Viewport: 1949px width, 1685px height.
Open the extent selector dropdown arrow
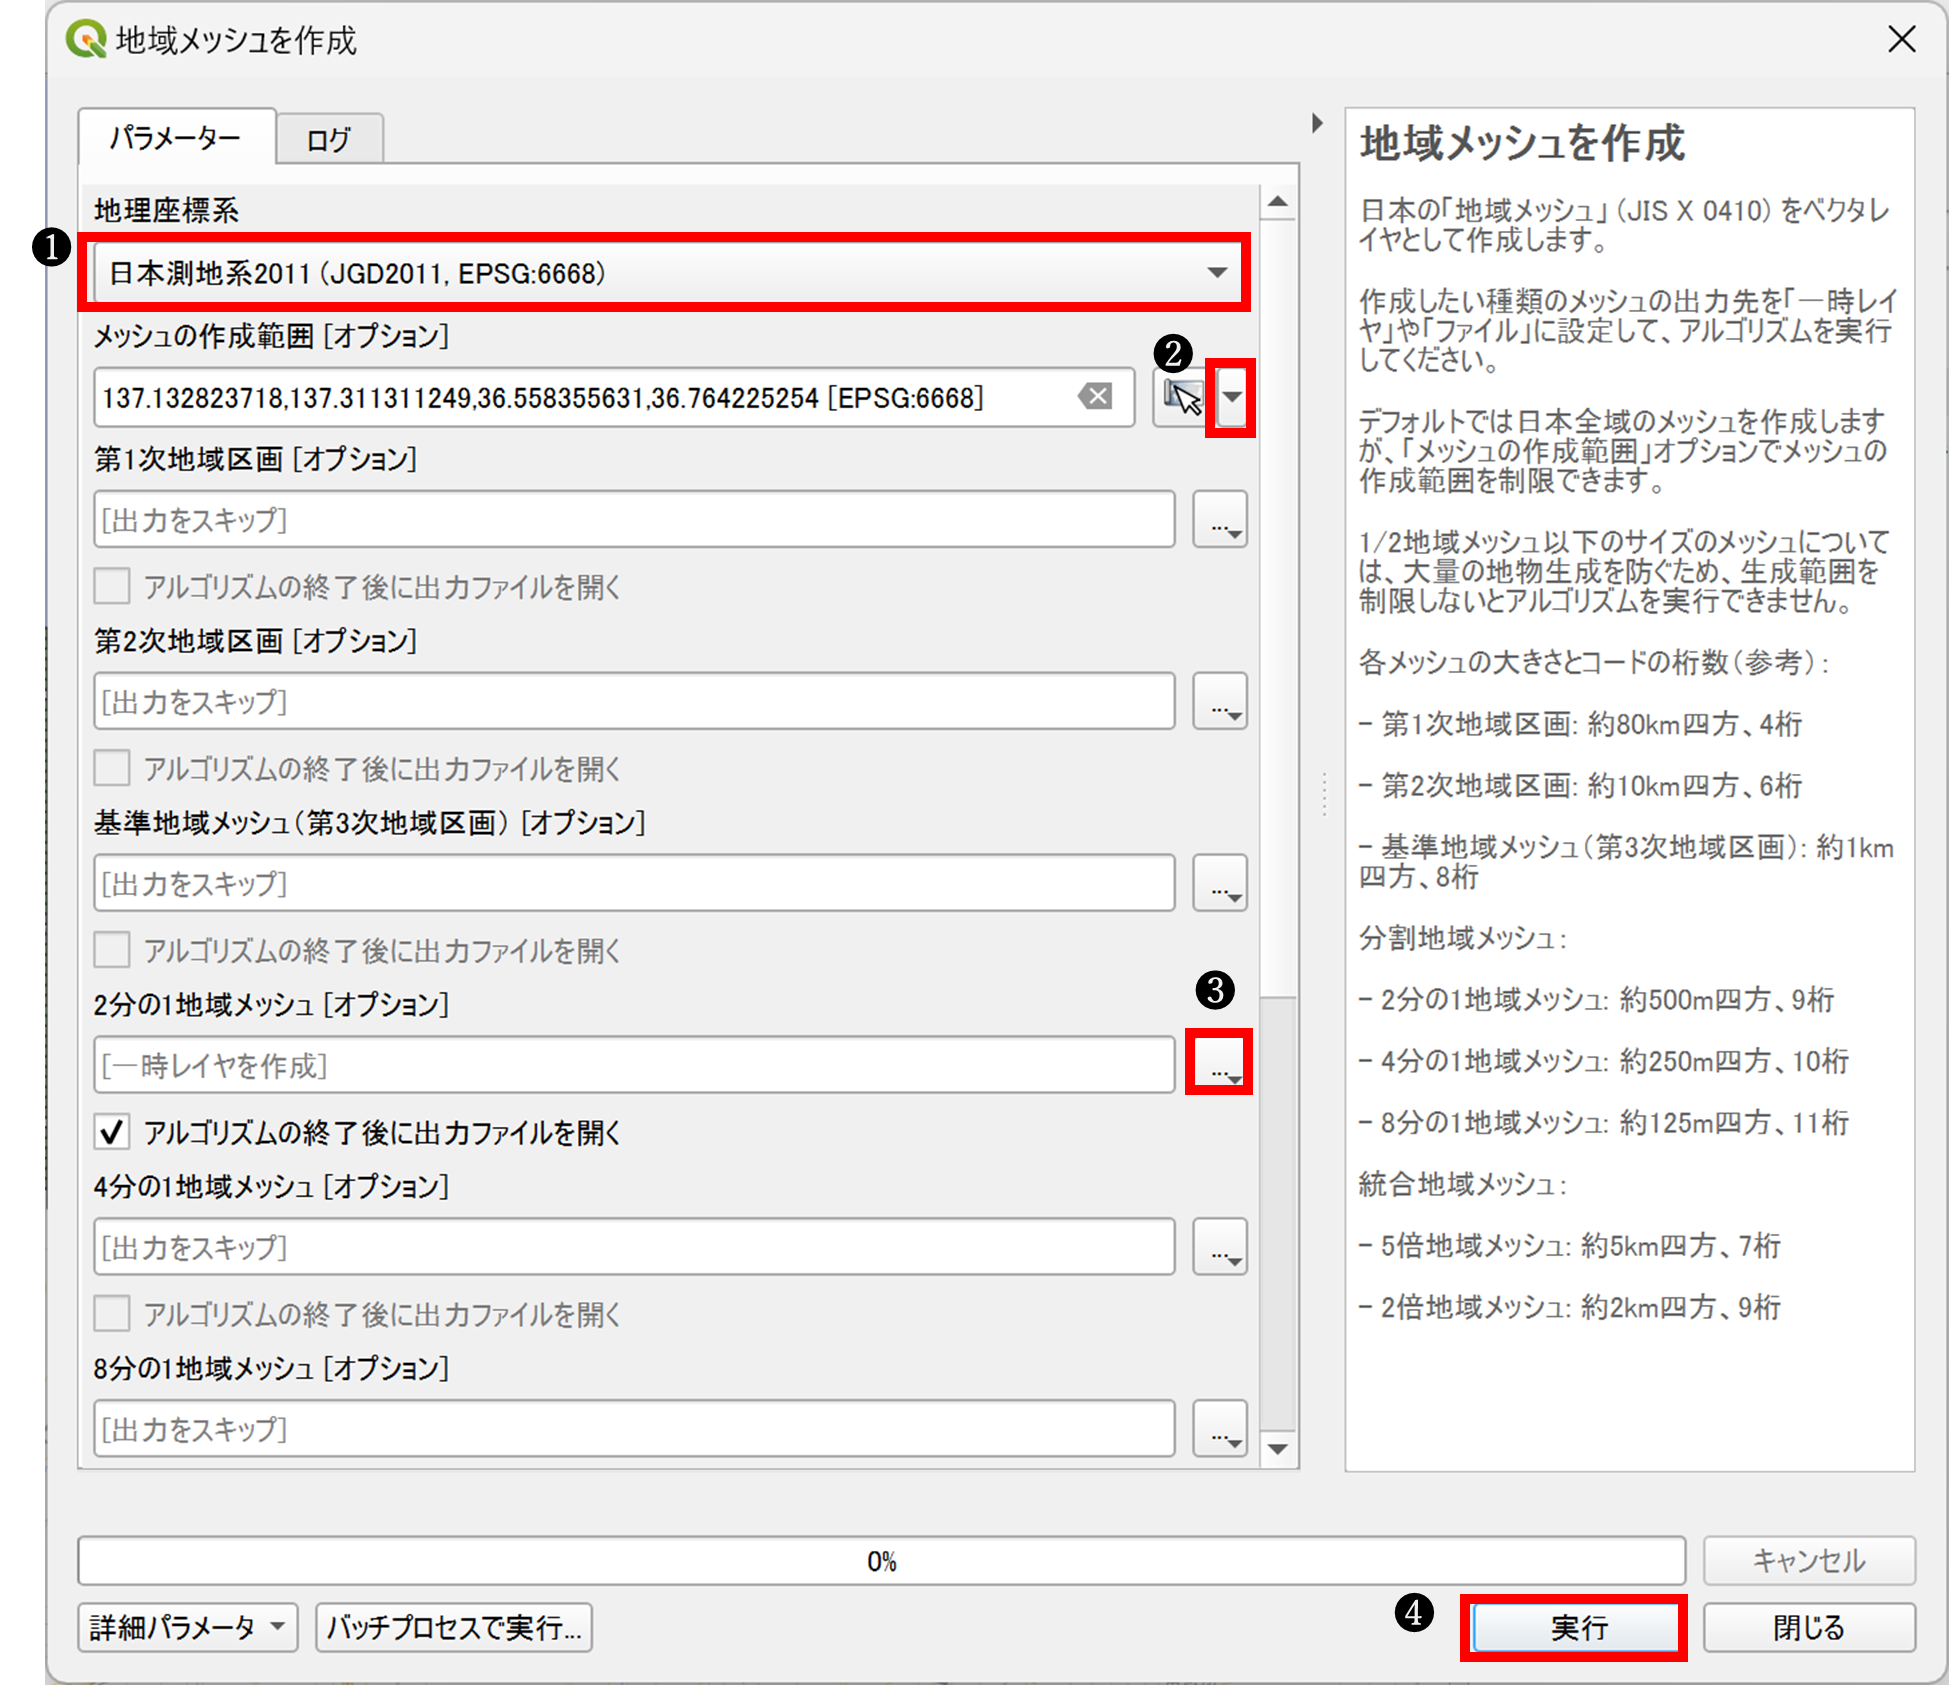1232,398
